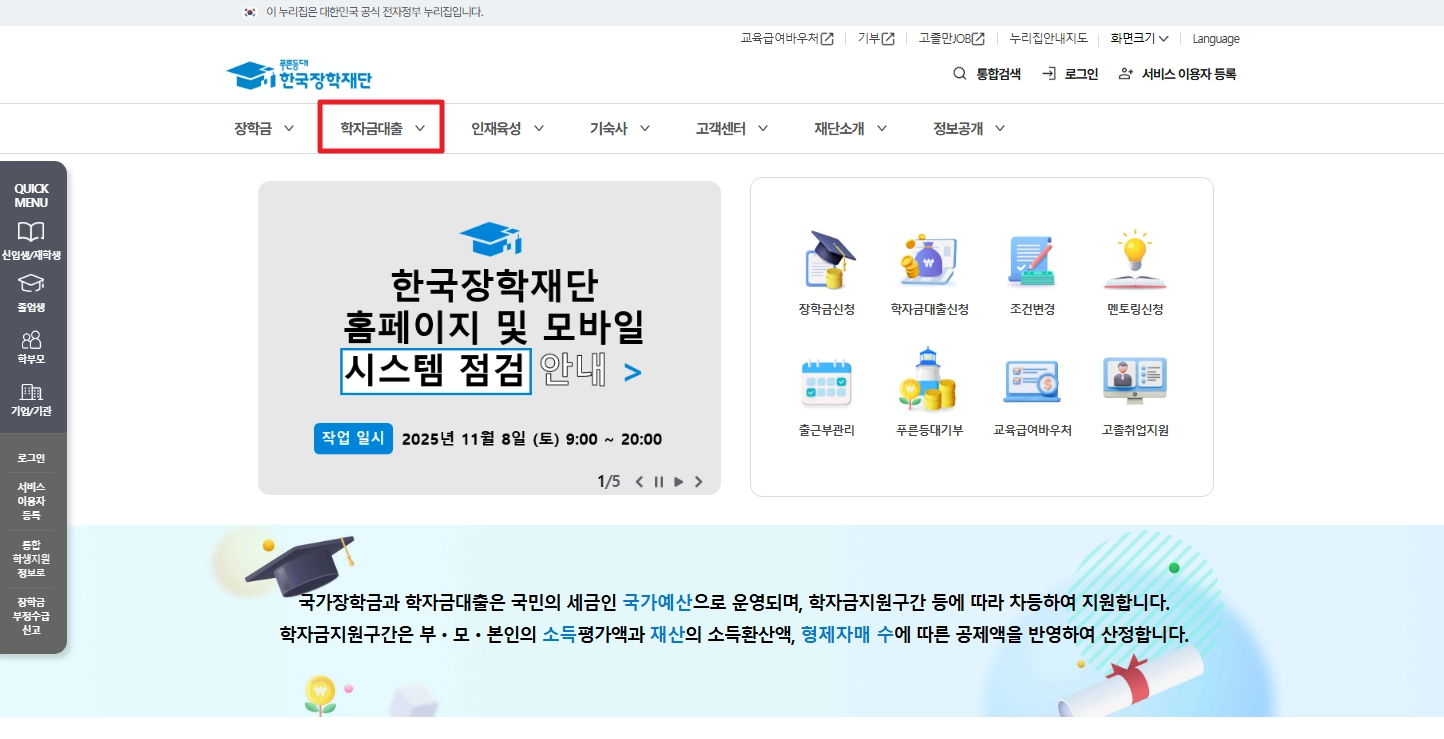The width and height of the screenshot is (1444, 739).
Task: Pause the banner carousel rotation
Action: coord(658,481)
